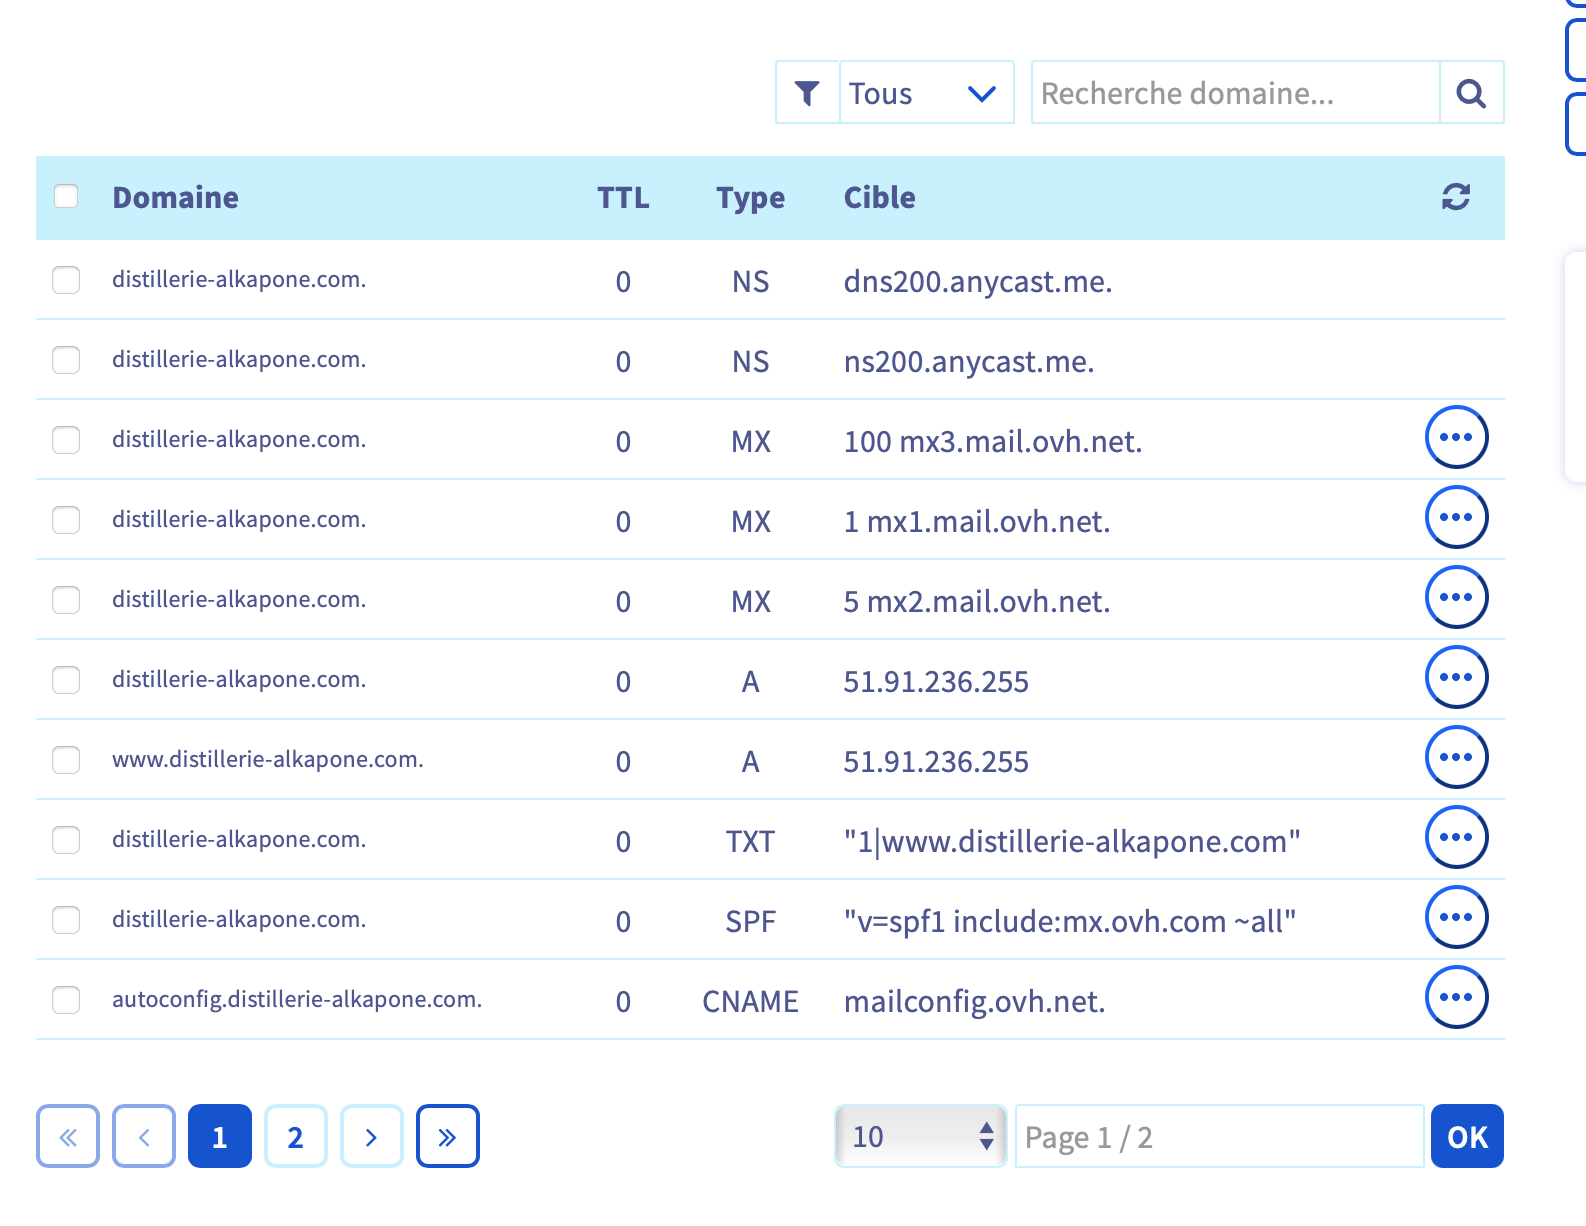Screen dimensions: 1586x1226
Task: Go to page 2 of records
Action: (x=295, y=1136)
